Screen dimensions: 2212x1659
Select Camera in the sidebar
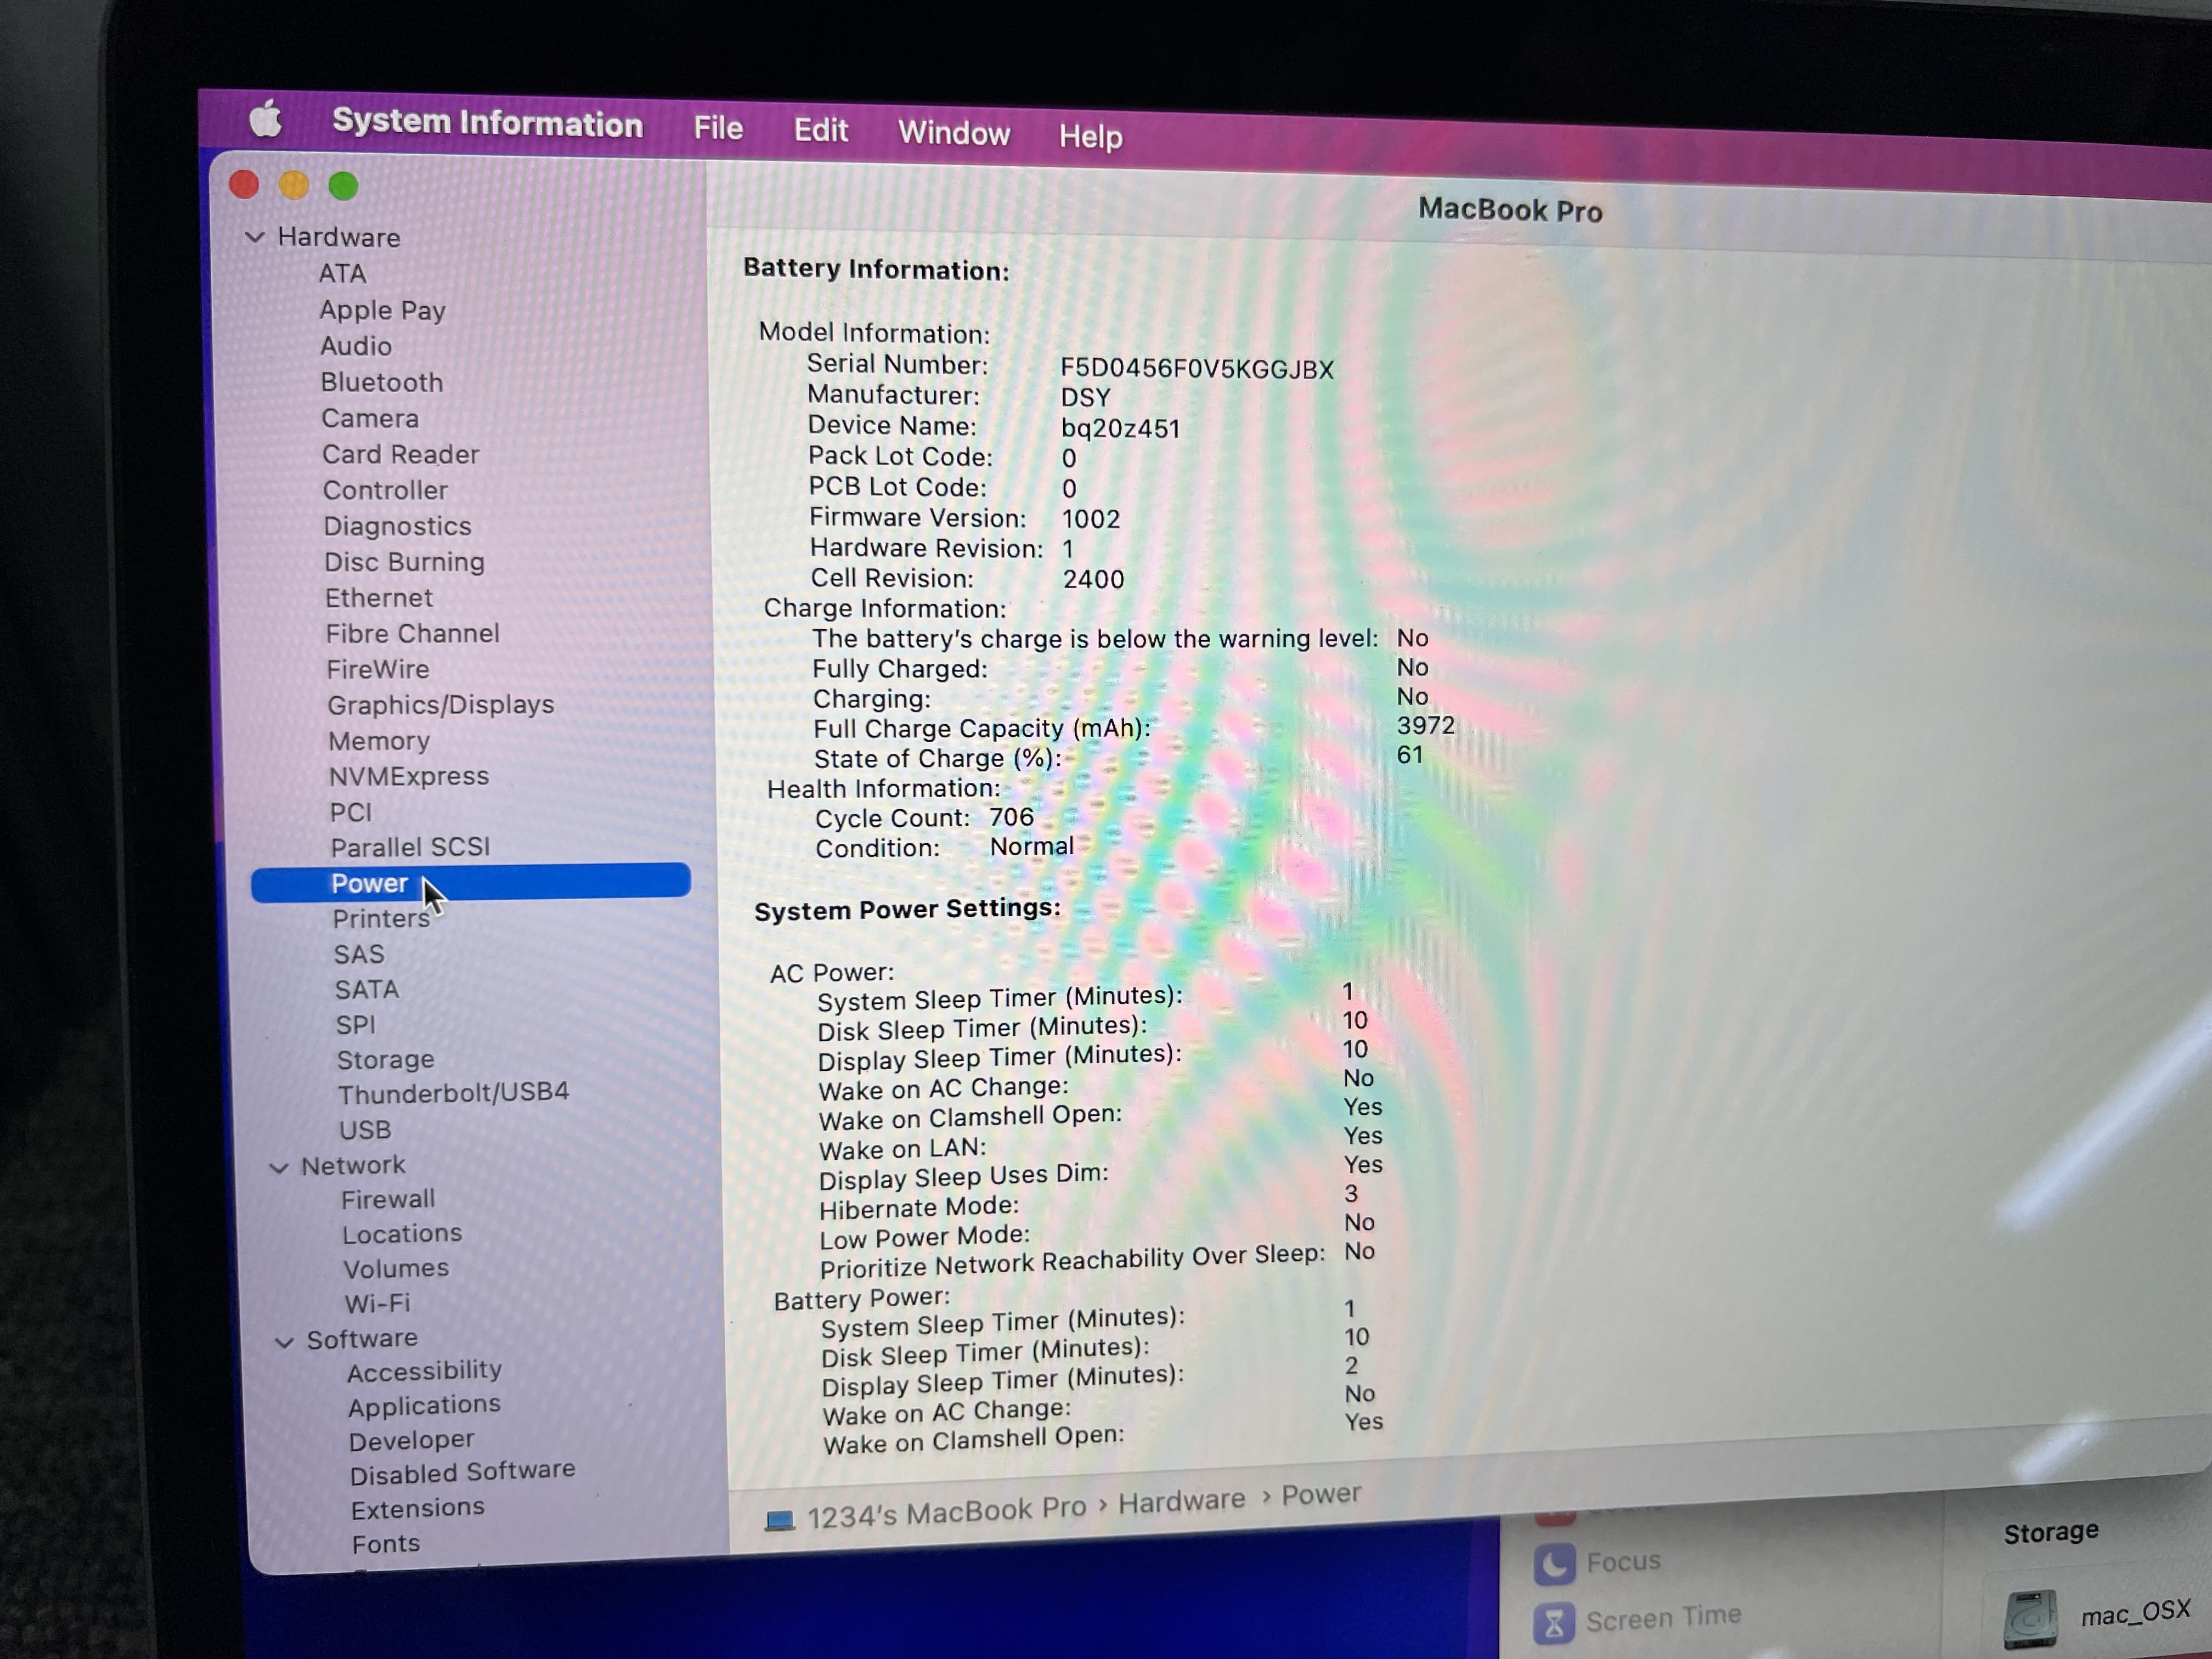point(369,418)
